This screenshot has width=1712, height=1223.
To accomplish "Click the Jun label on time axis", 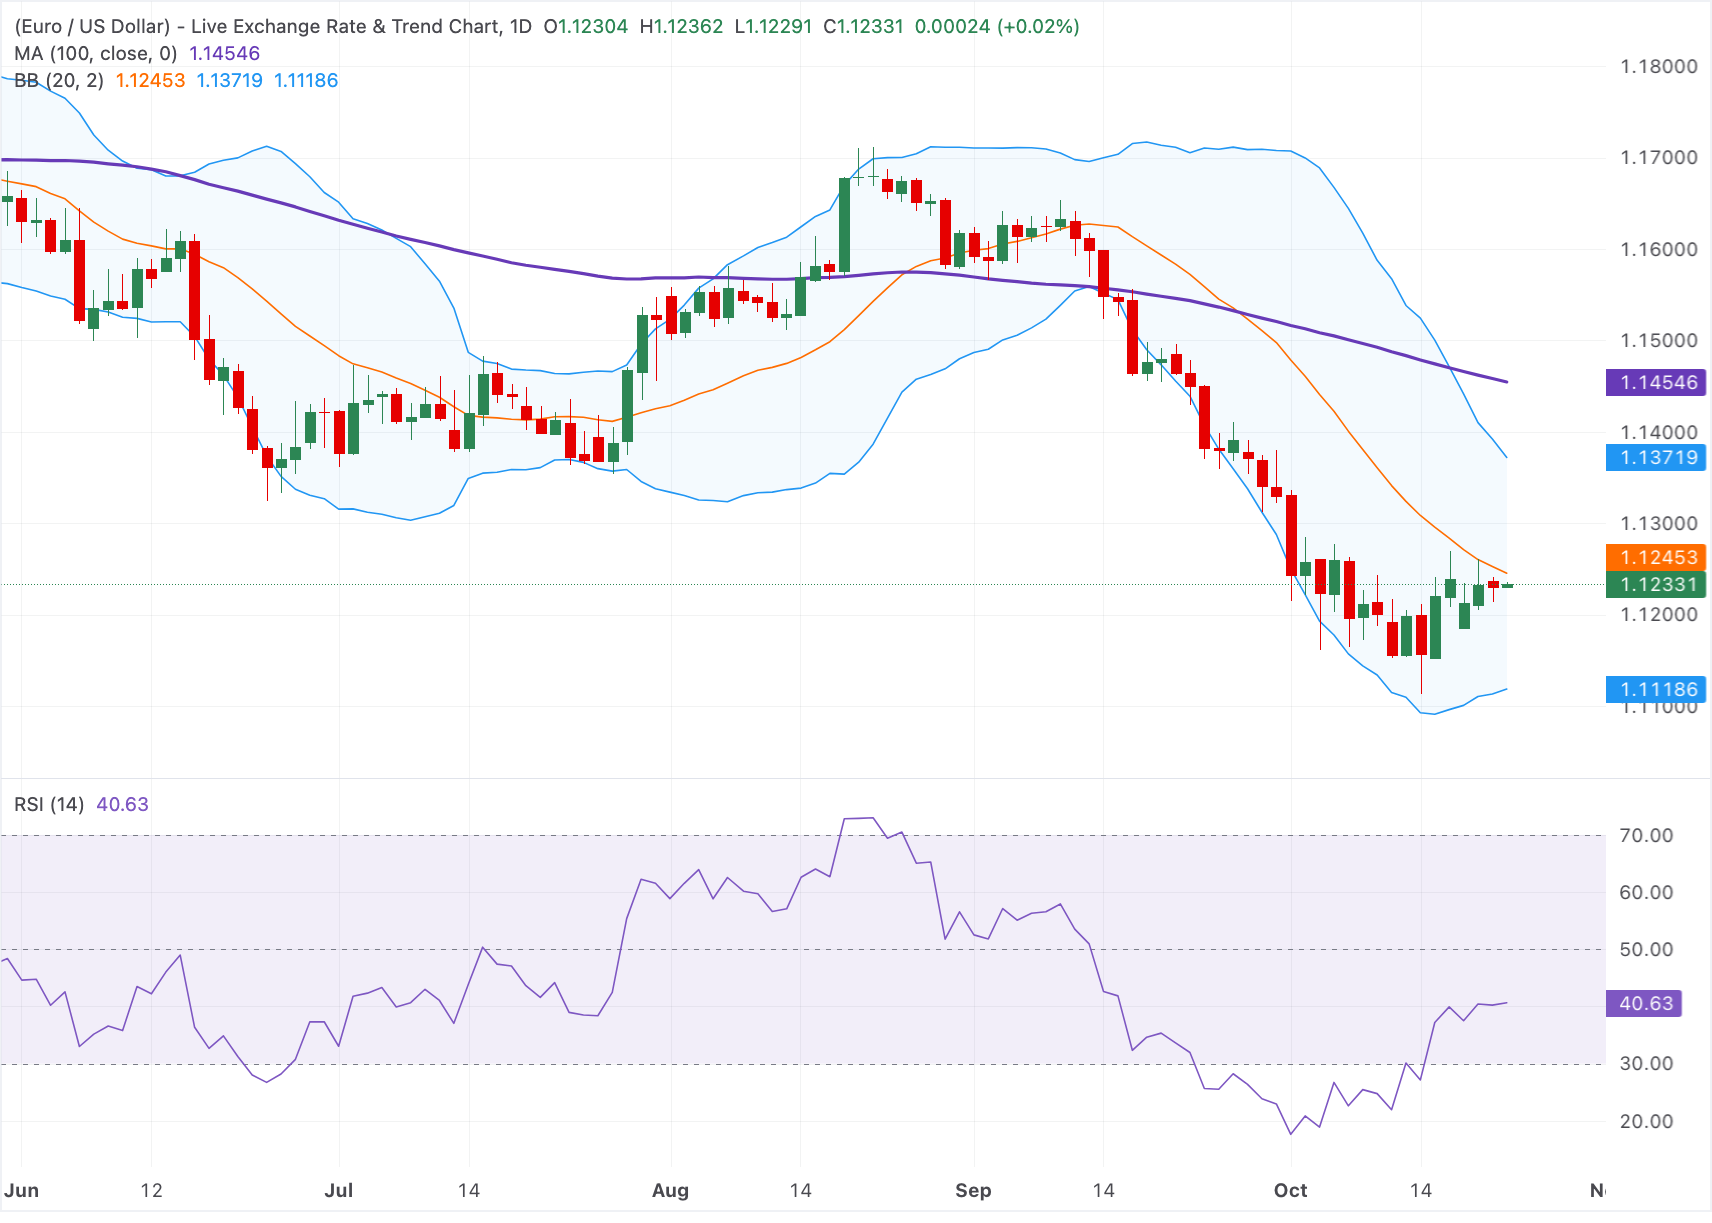I will [x=22, y=1191].
